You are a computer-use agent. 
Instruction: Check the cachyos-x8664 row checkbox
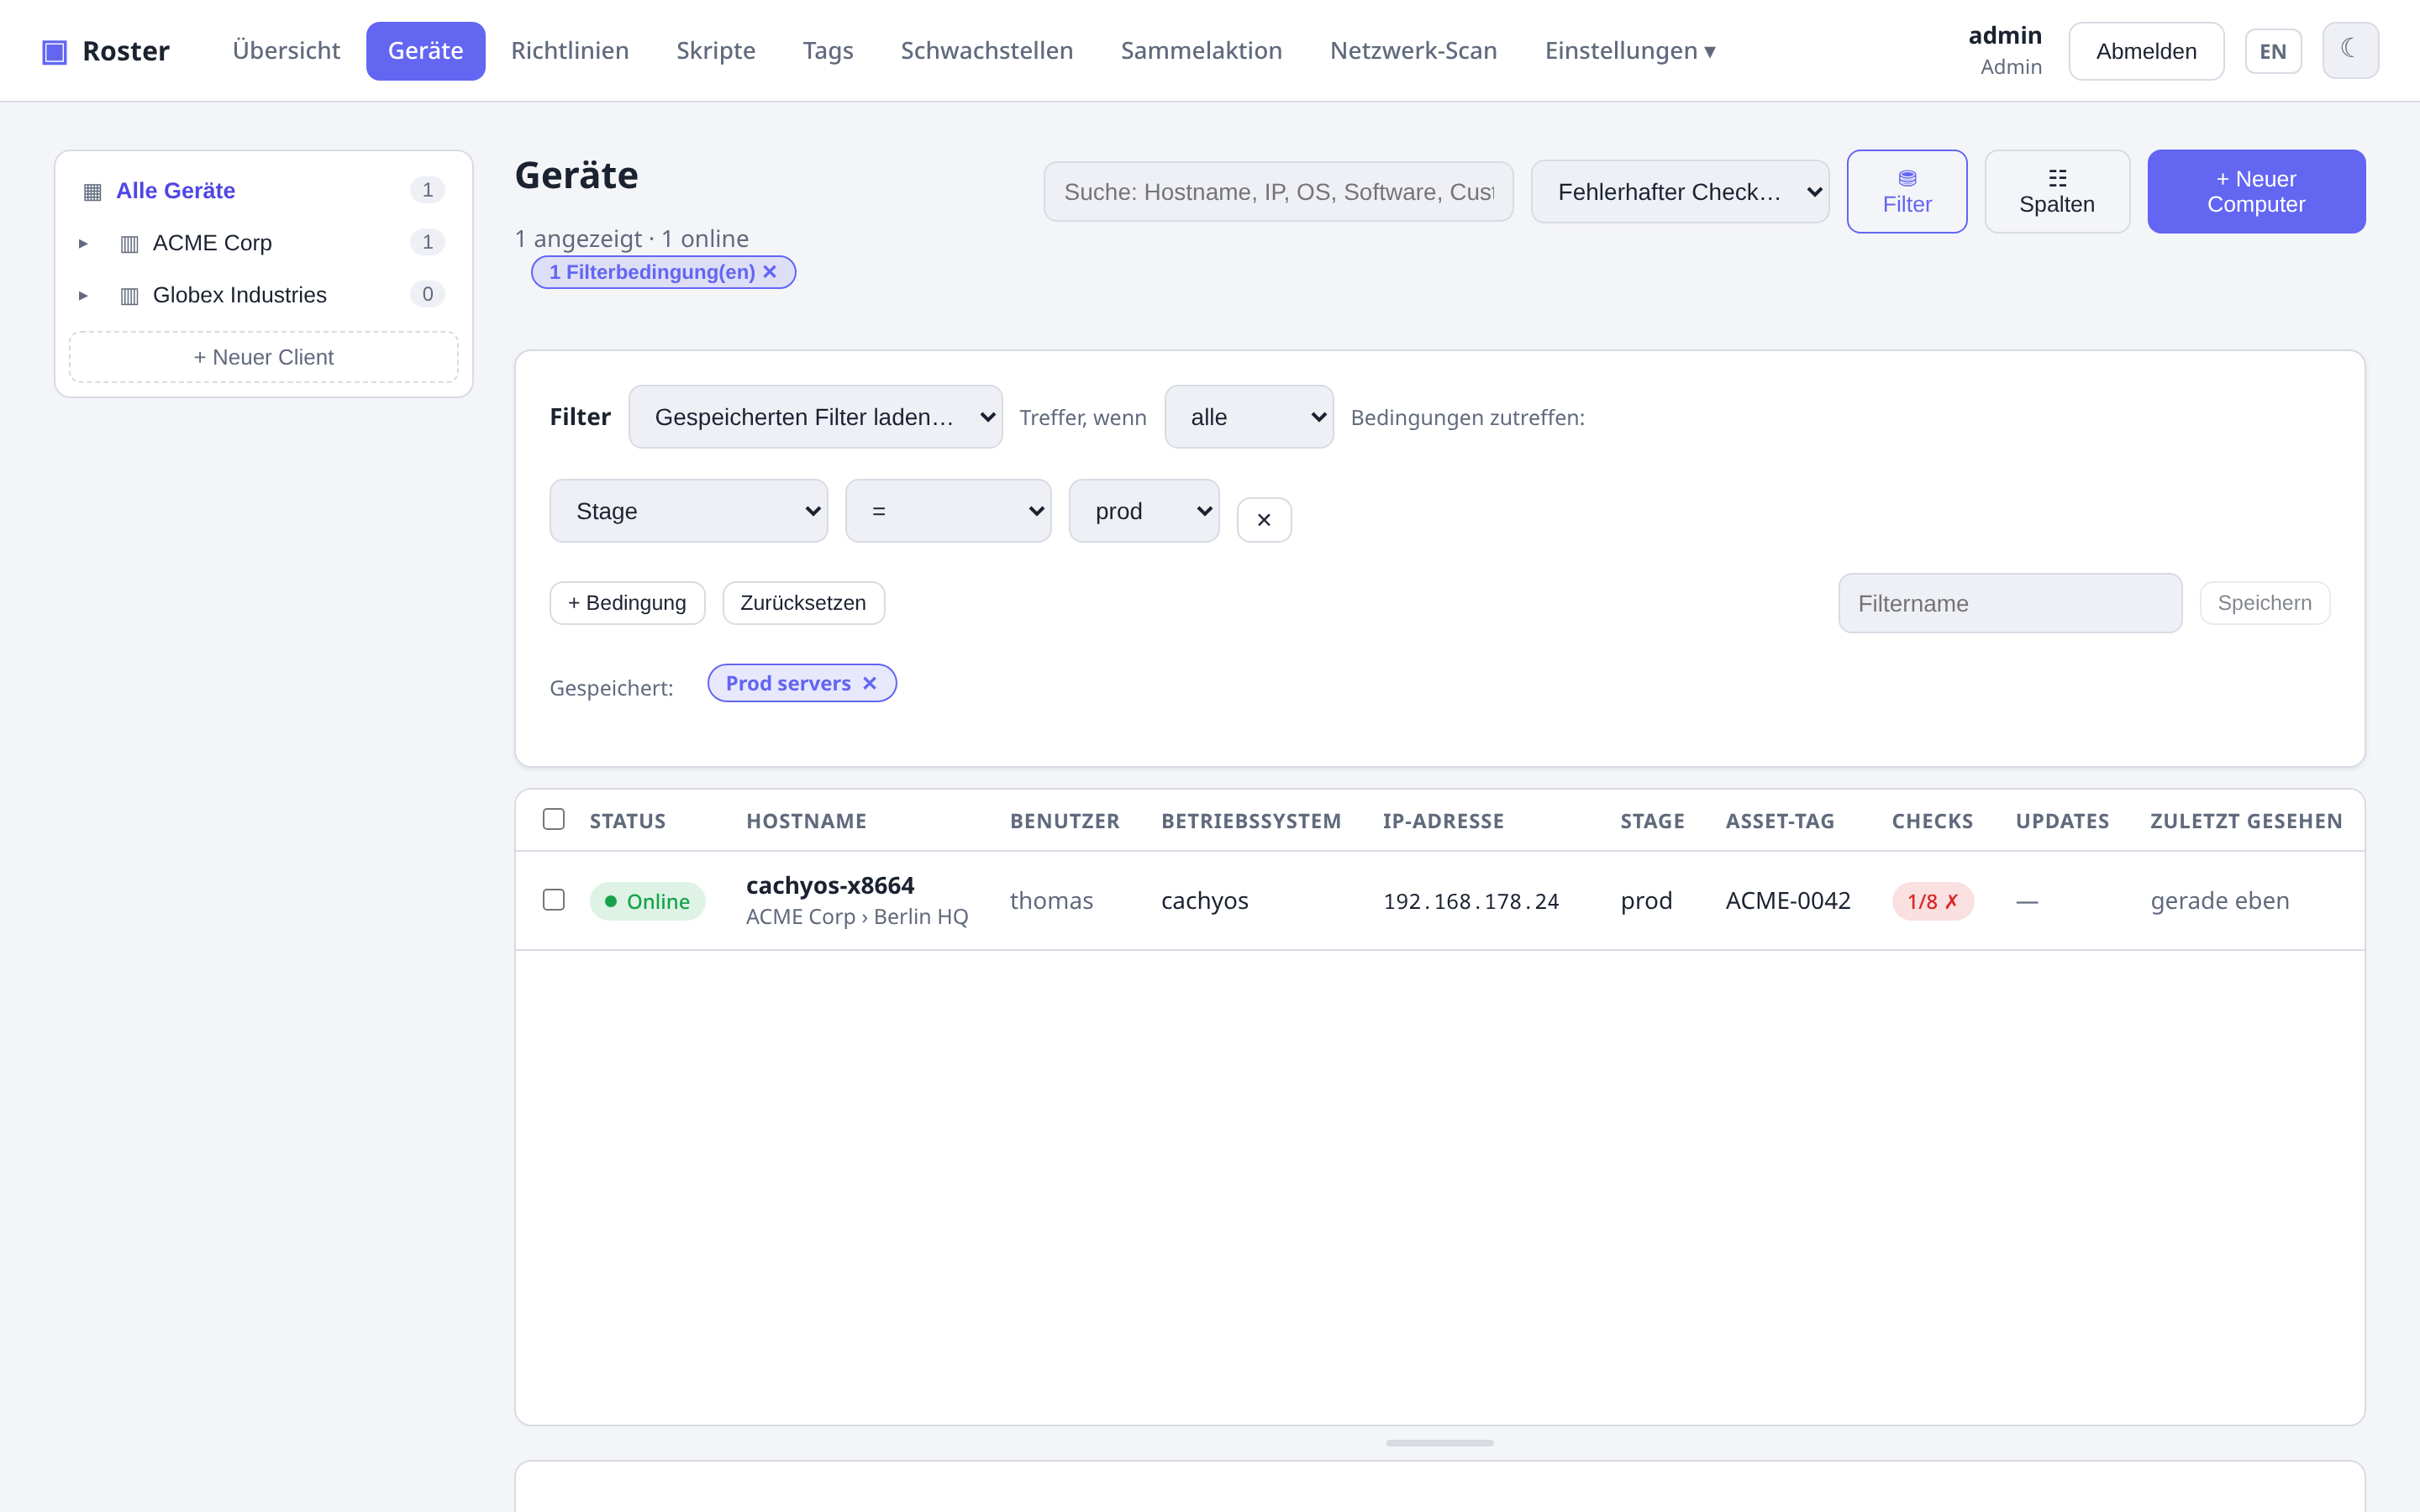(x=553, y=900)
